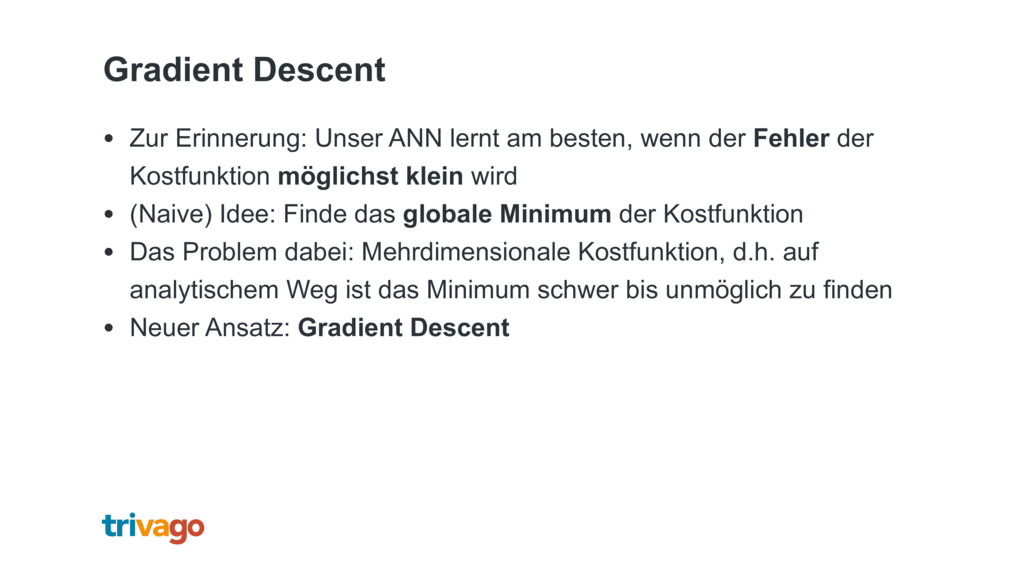Click the word Kostfunktion in first bullet's second line
1024x576 pixels.
[199, 176]
